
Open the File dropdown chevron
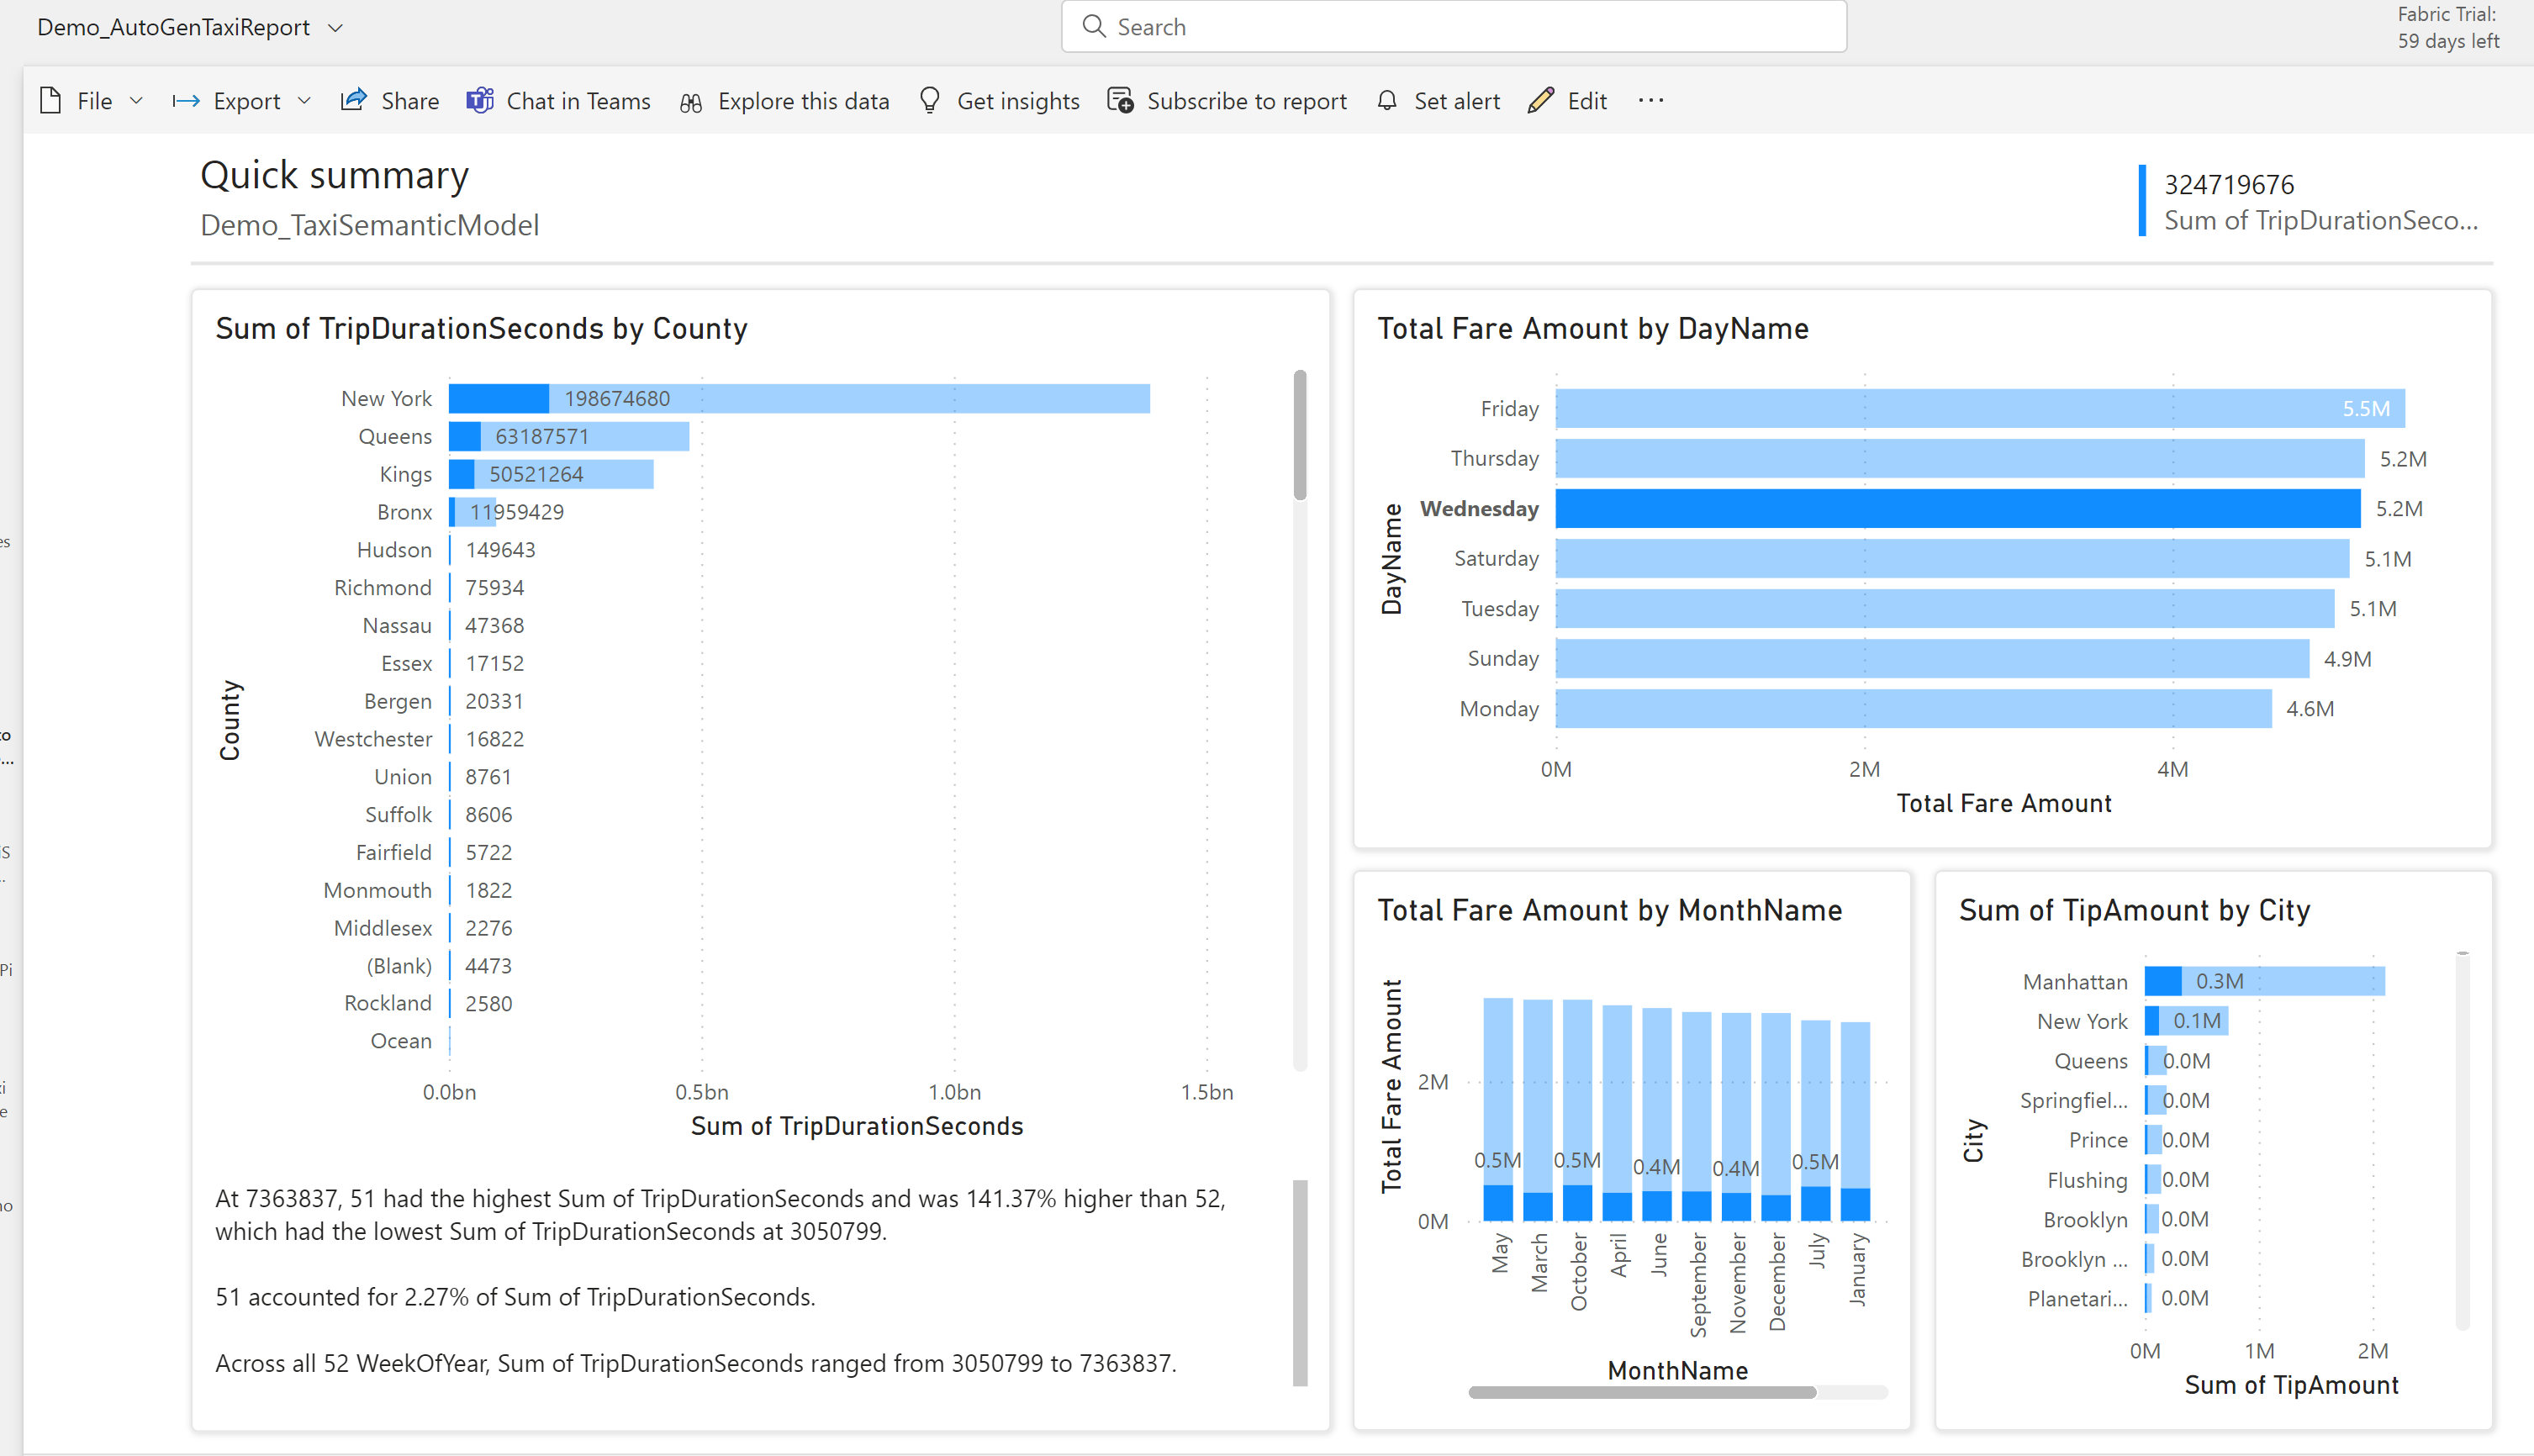(x=138, y=100)
